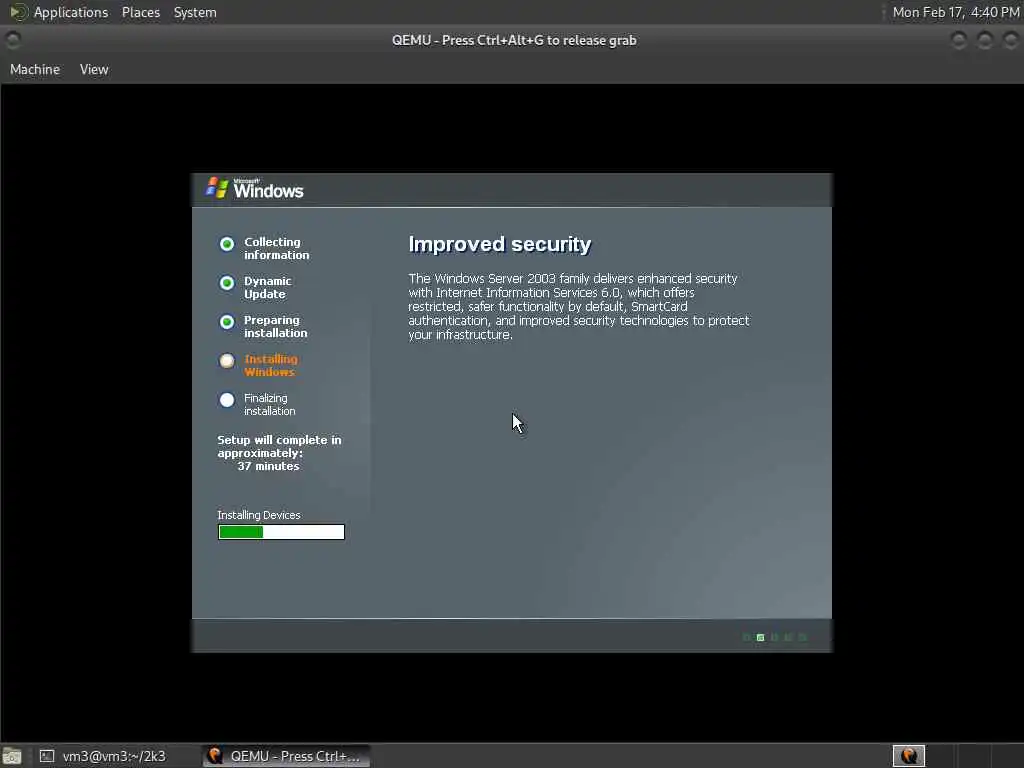Click the Windows flag logo
1024x768 pixels.
tap(217, 188)
